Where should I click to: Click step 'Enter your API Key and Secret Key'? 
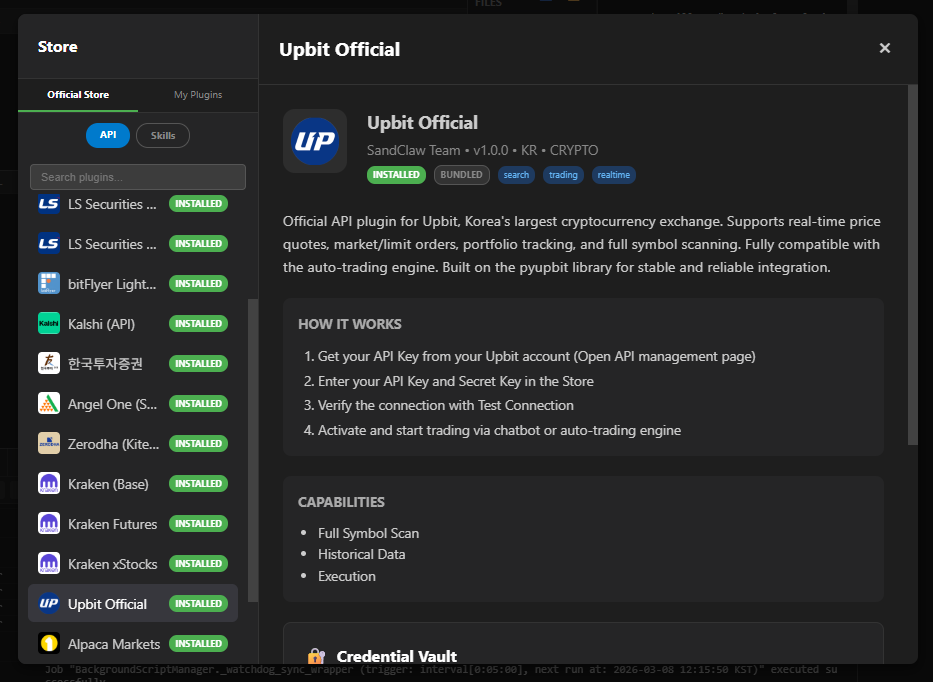tap(456, 381)
